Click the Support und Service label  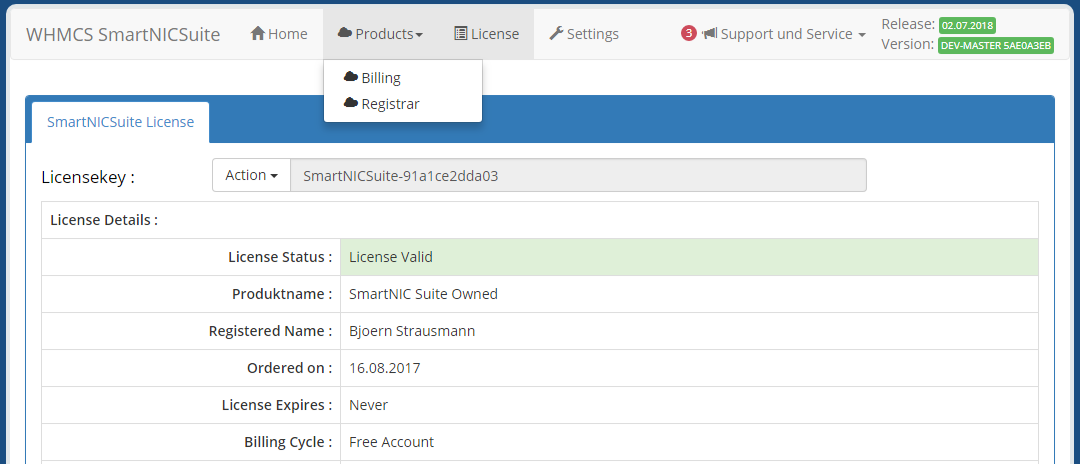[x=787, y=34]
